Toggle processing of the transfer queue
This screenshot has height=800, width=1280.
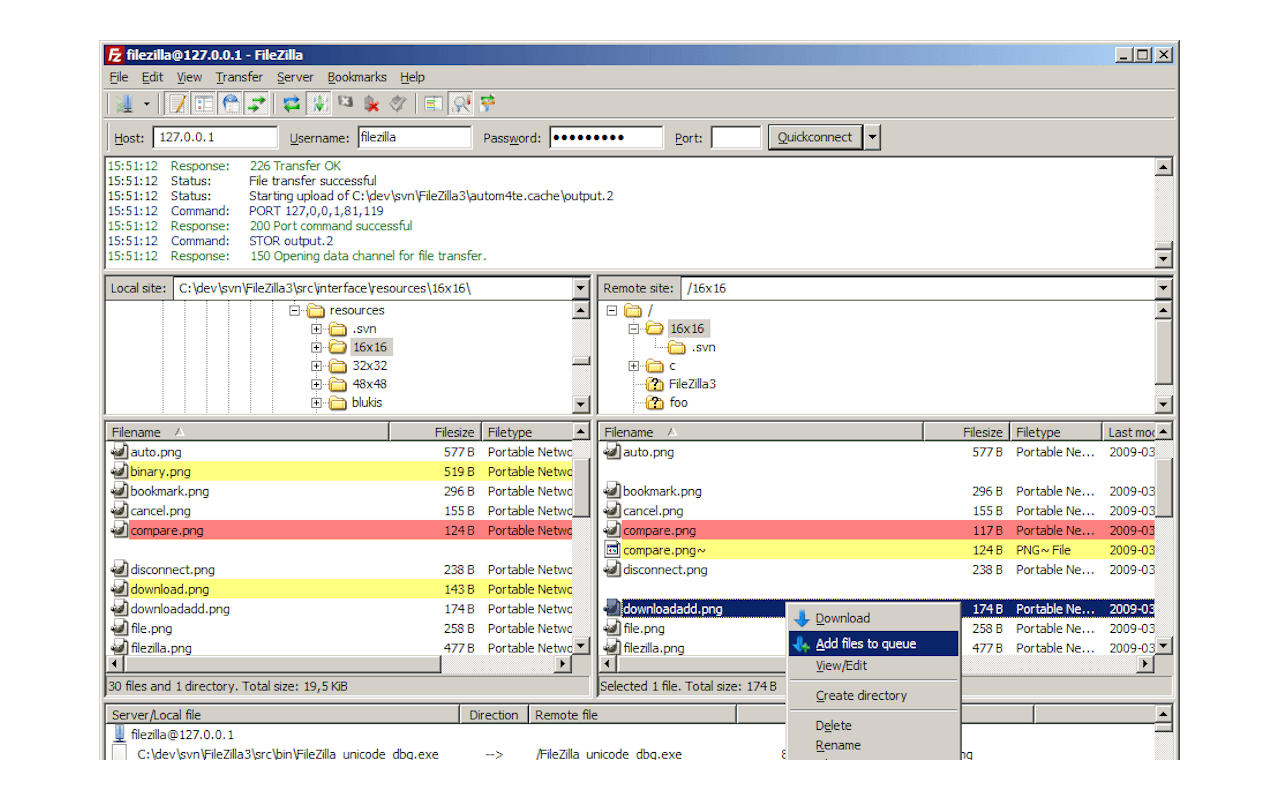[318, 103]
